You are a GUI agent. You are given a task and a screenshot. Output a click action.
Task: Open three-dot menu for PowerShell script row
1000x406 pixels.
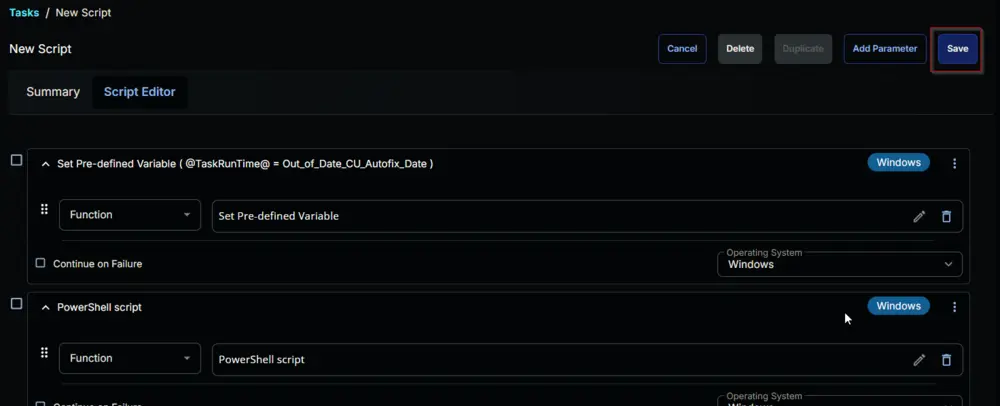(954, 307)
